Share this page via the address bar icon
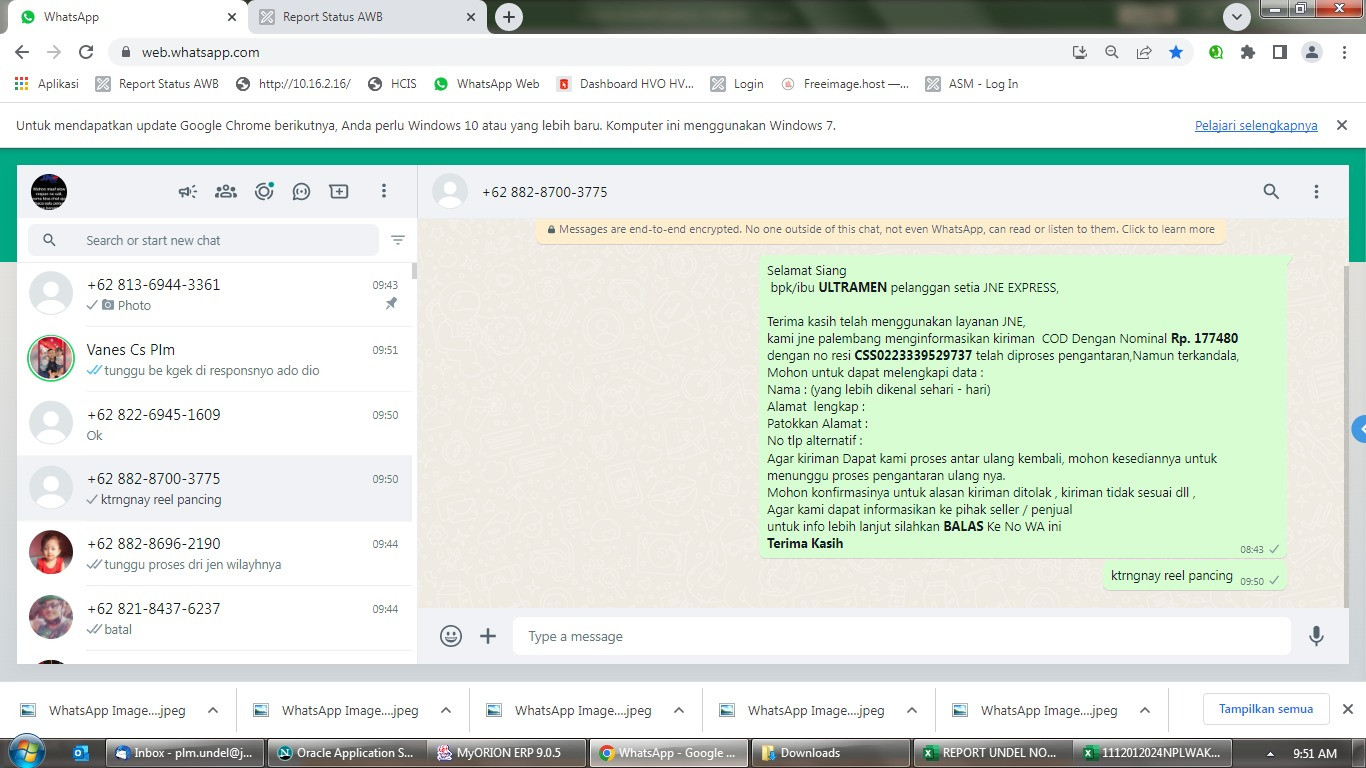This screenshot has height=768, width=1366. coord(1143,52)
